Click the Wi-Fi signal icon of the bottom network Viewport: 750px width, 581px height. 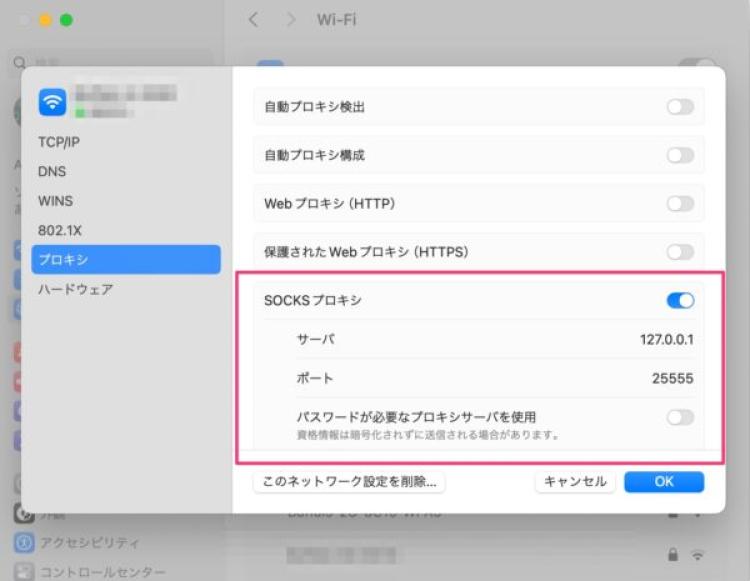click(699, 554)
